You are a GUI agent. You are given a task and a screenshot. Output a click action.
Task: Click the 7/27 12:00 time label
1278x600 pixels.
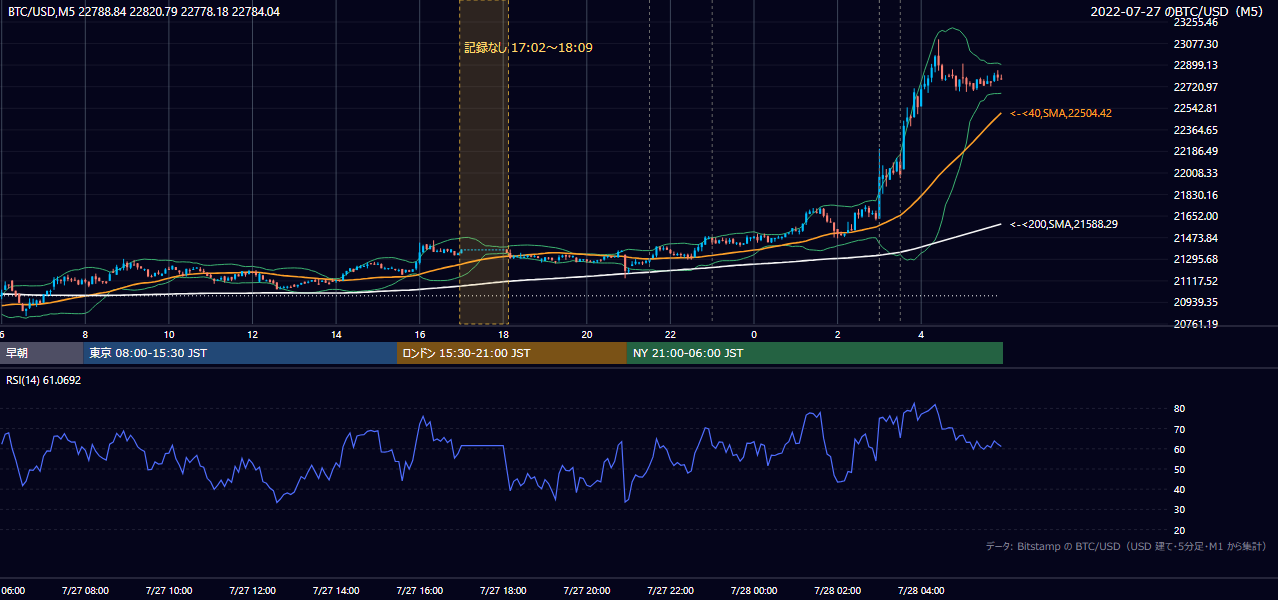click(252, 590)
